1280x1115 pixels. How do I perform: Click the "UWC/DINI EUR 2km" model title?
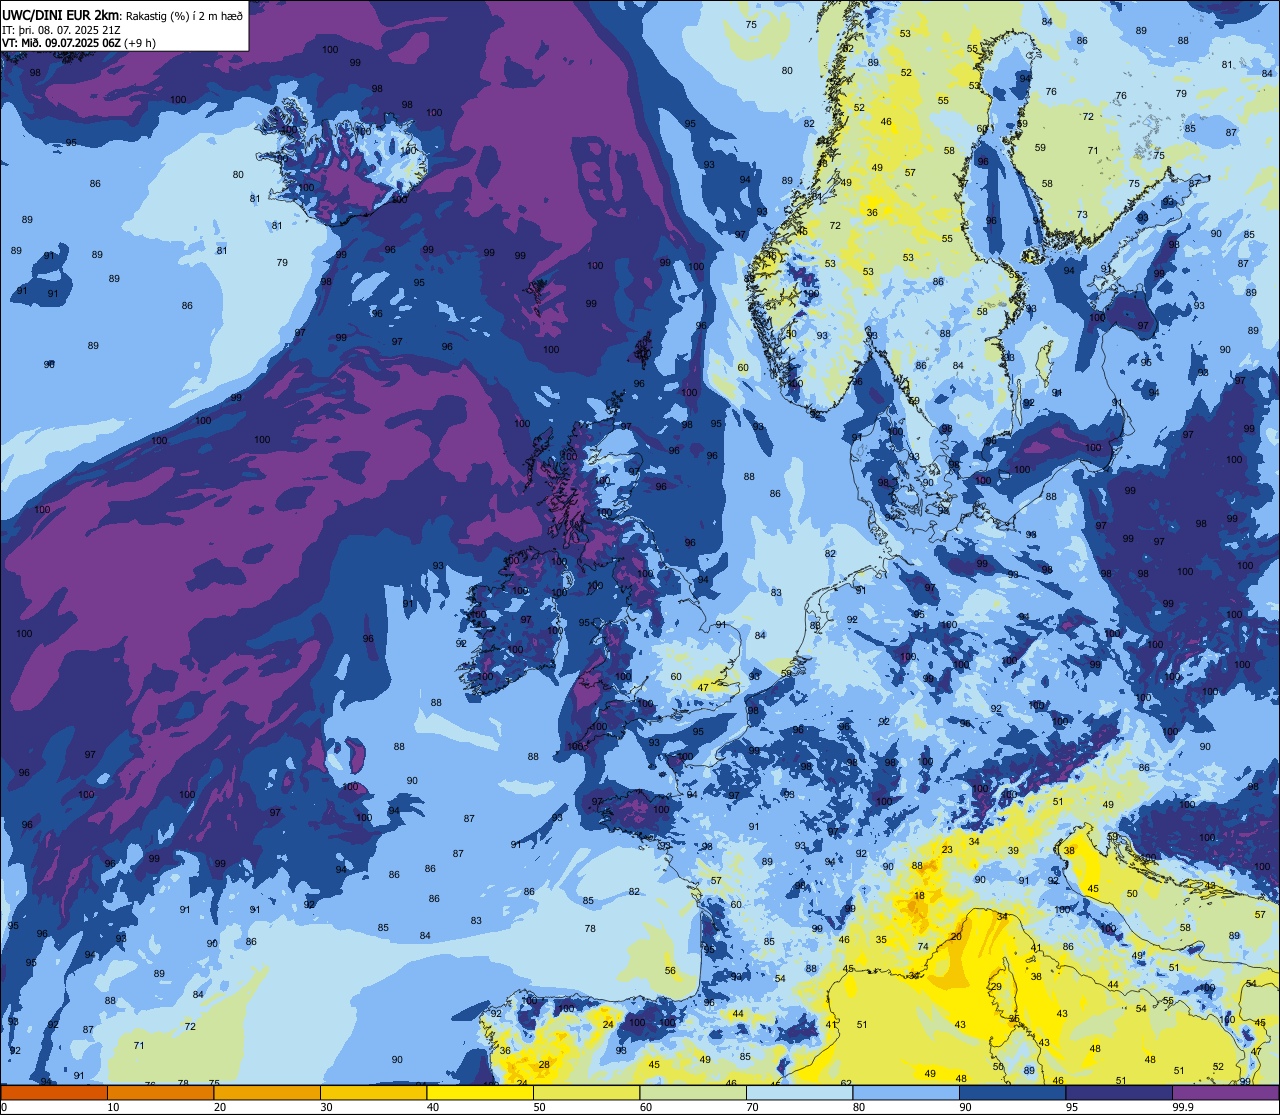pos(60,14)
